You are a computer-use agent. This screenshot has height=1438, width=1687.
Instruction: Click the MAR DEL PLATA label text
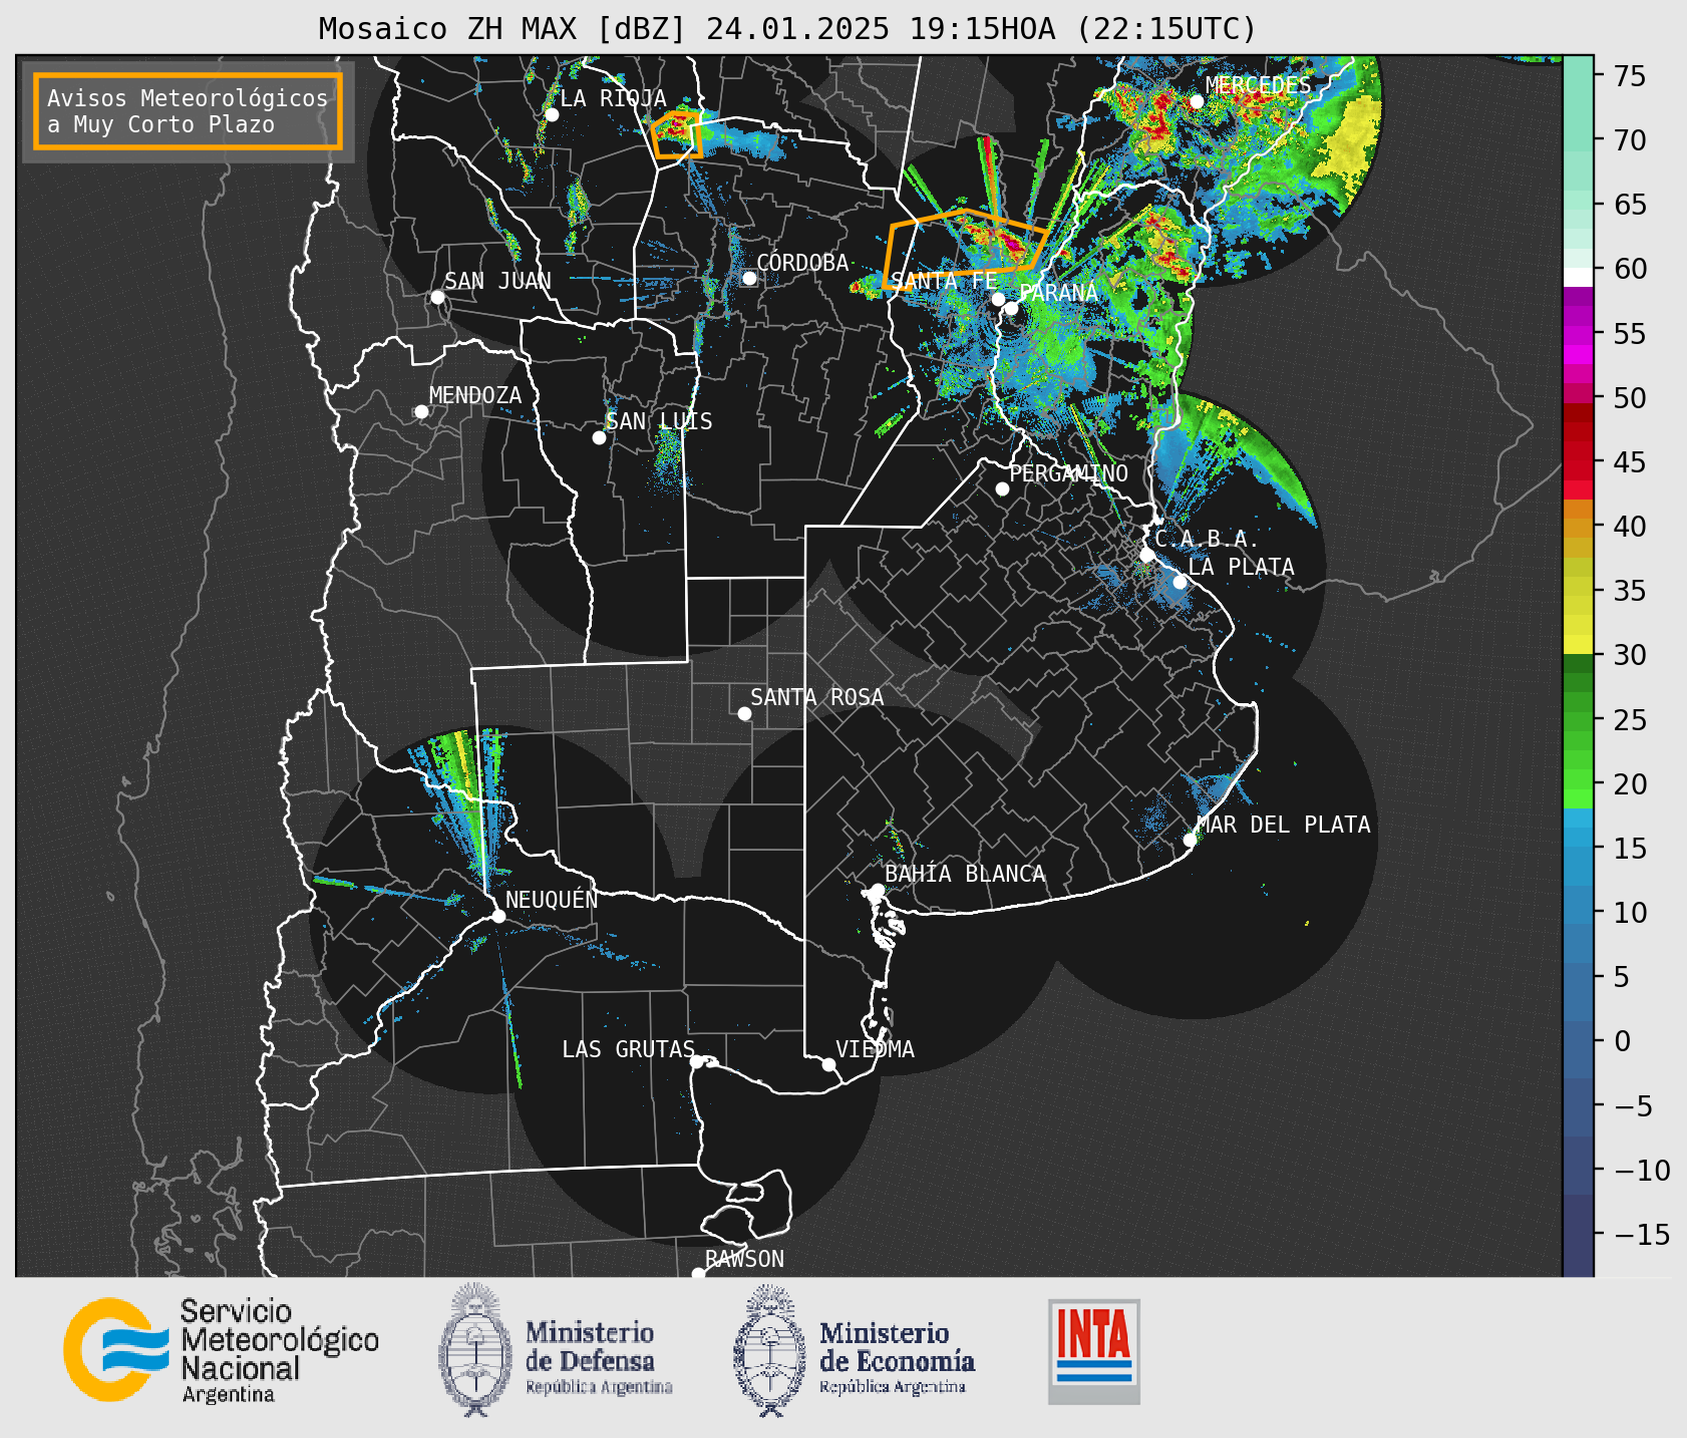tap(1283, 825)
